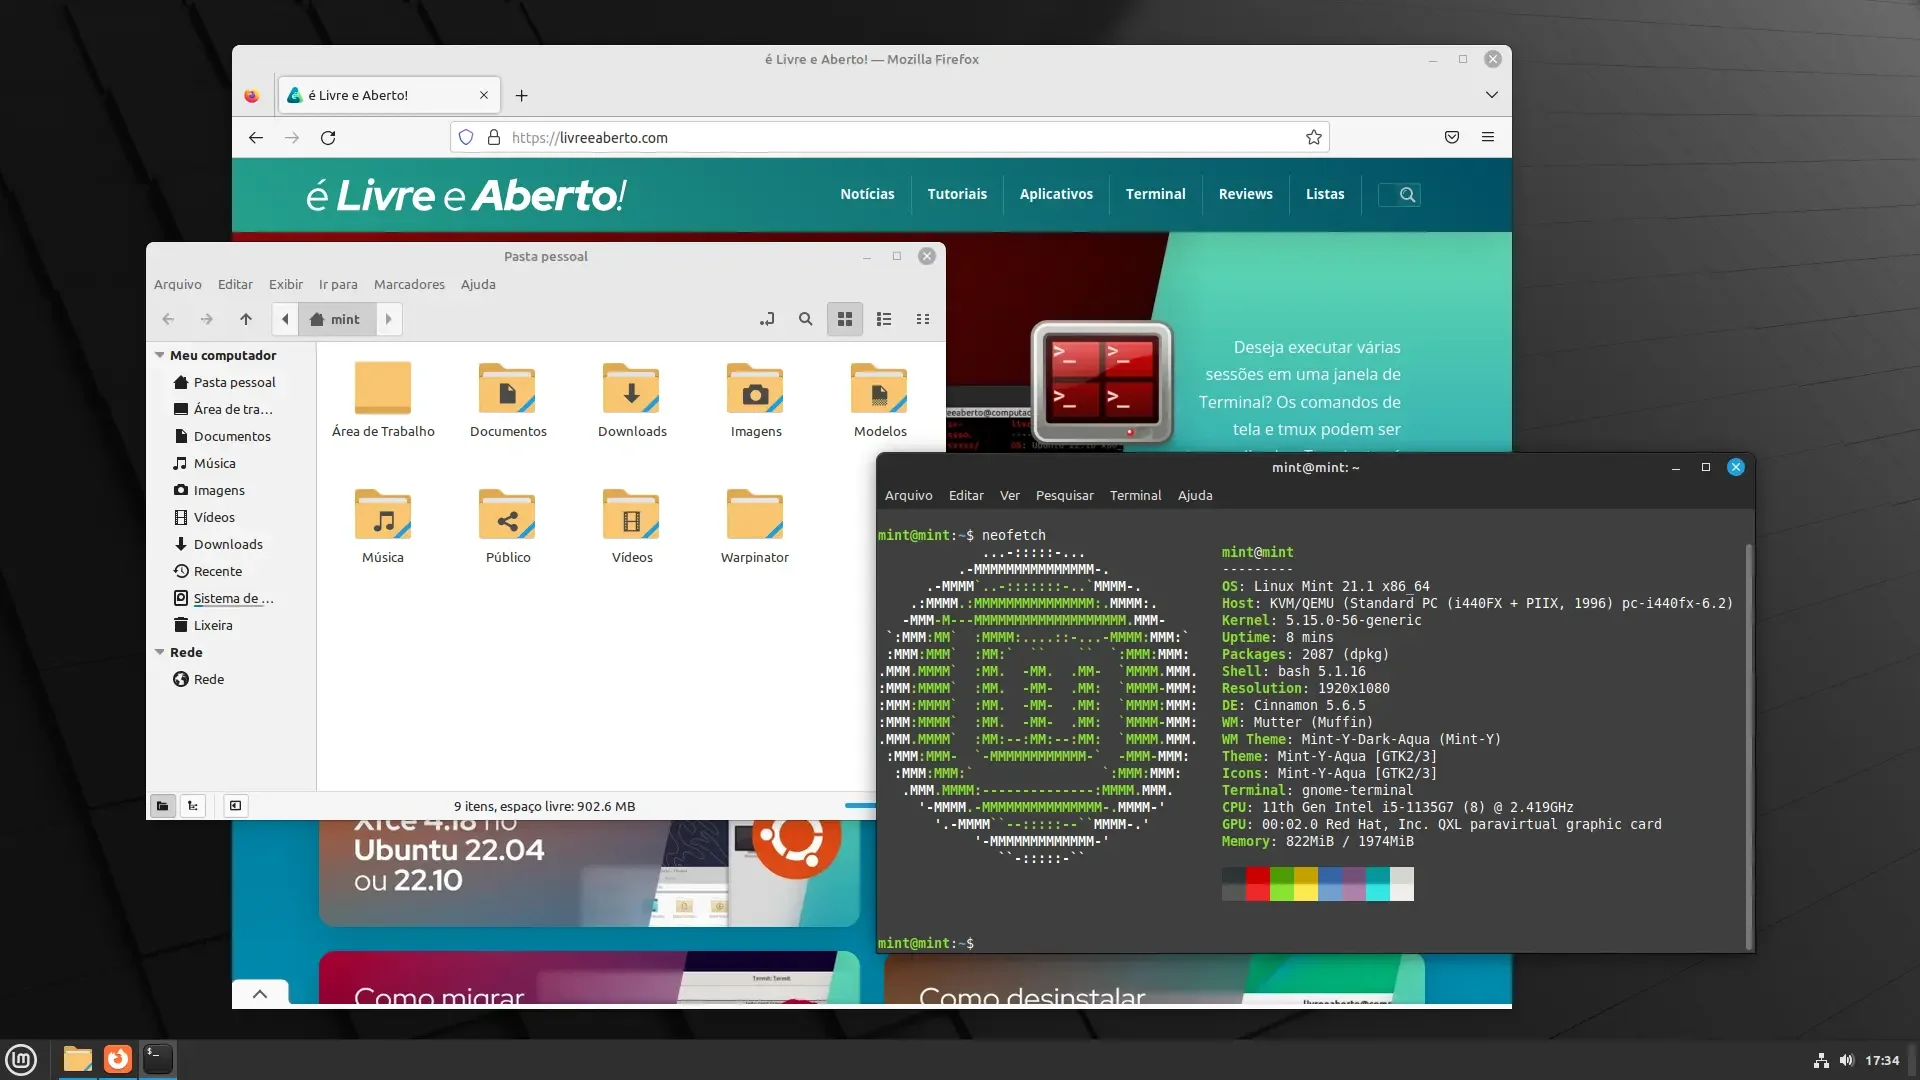Search files in the file manager
1920x1080 pixels.
(805, 320)
